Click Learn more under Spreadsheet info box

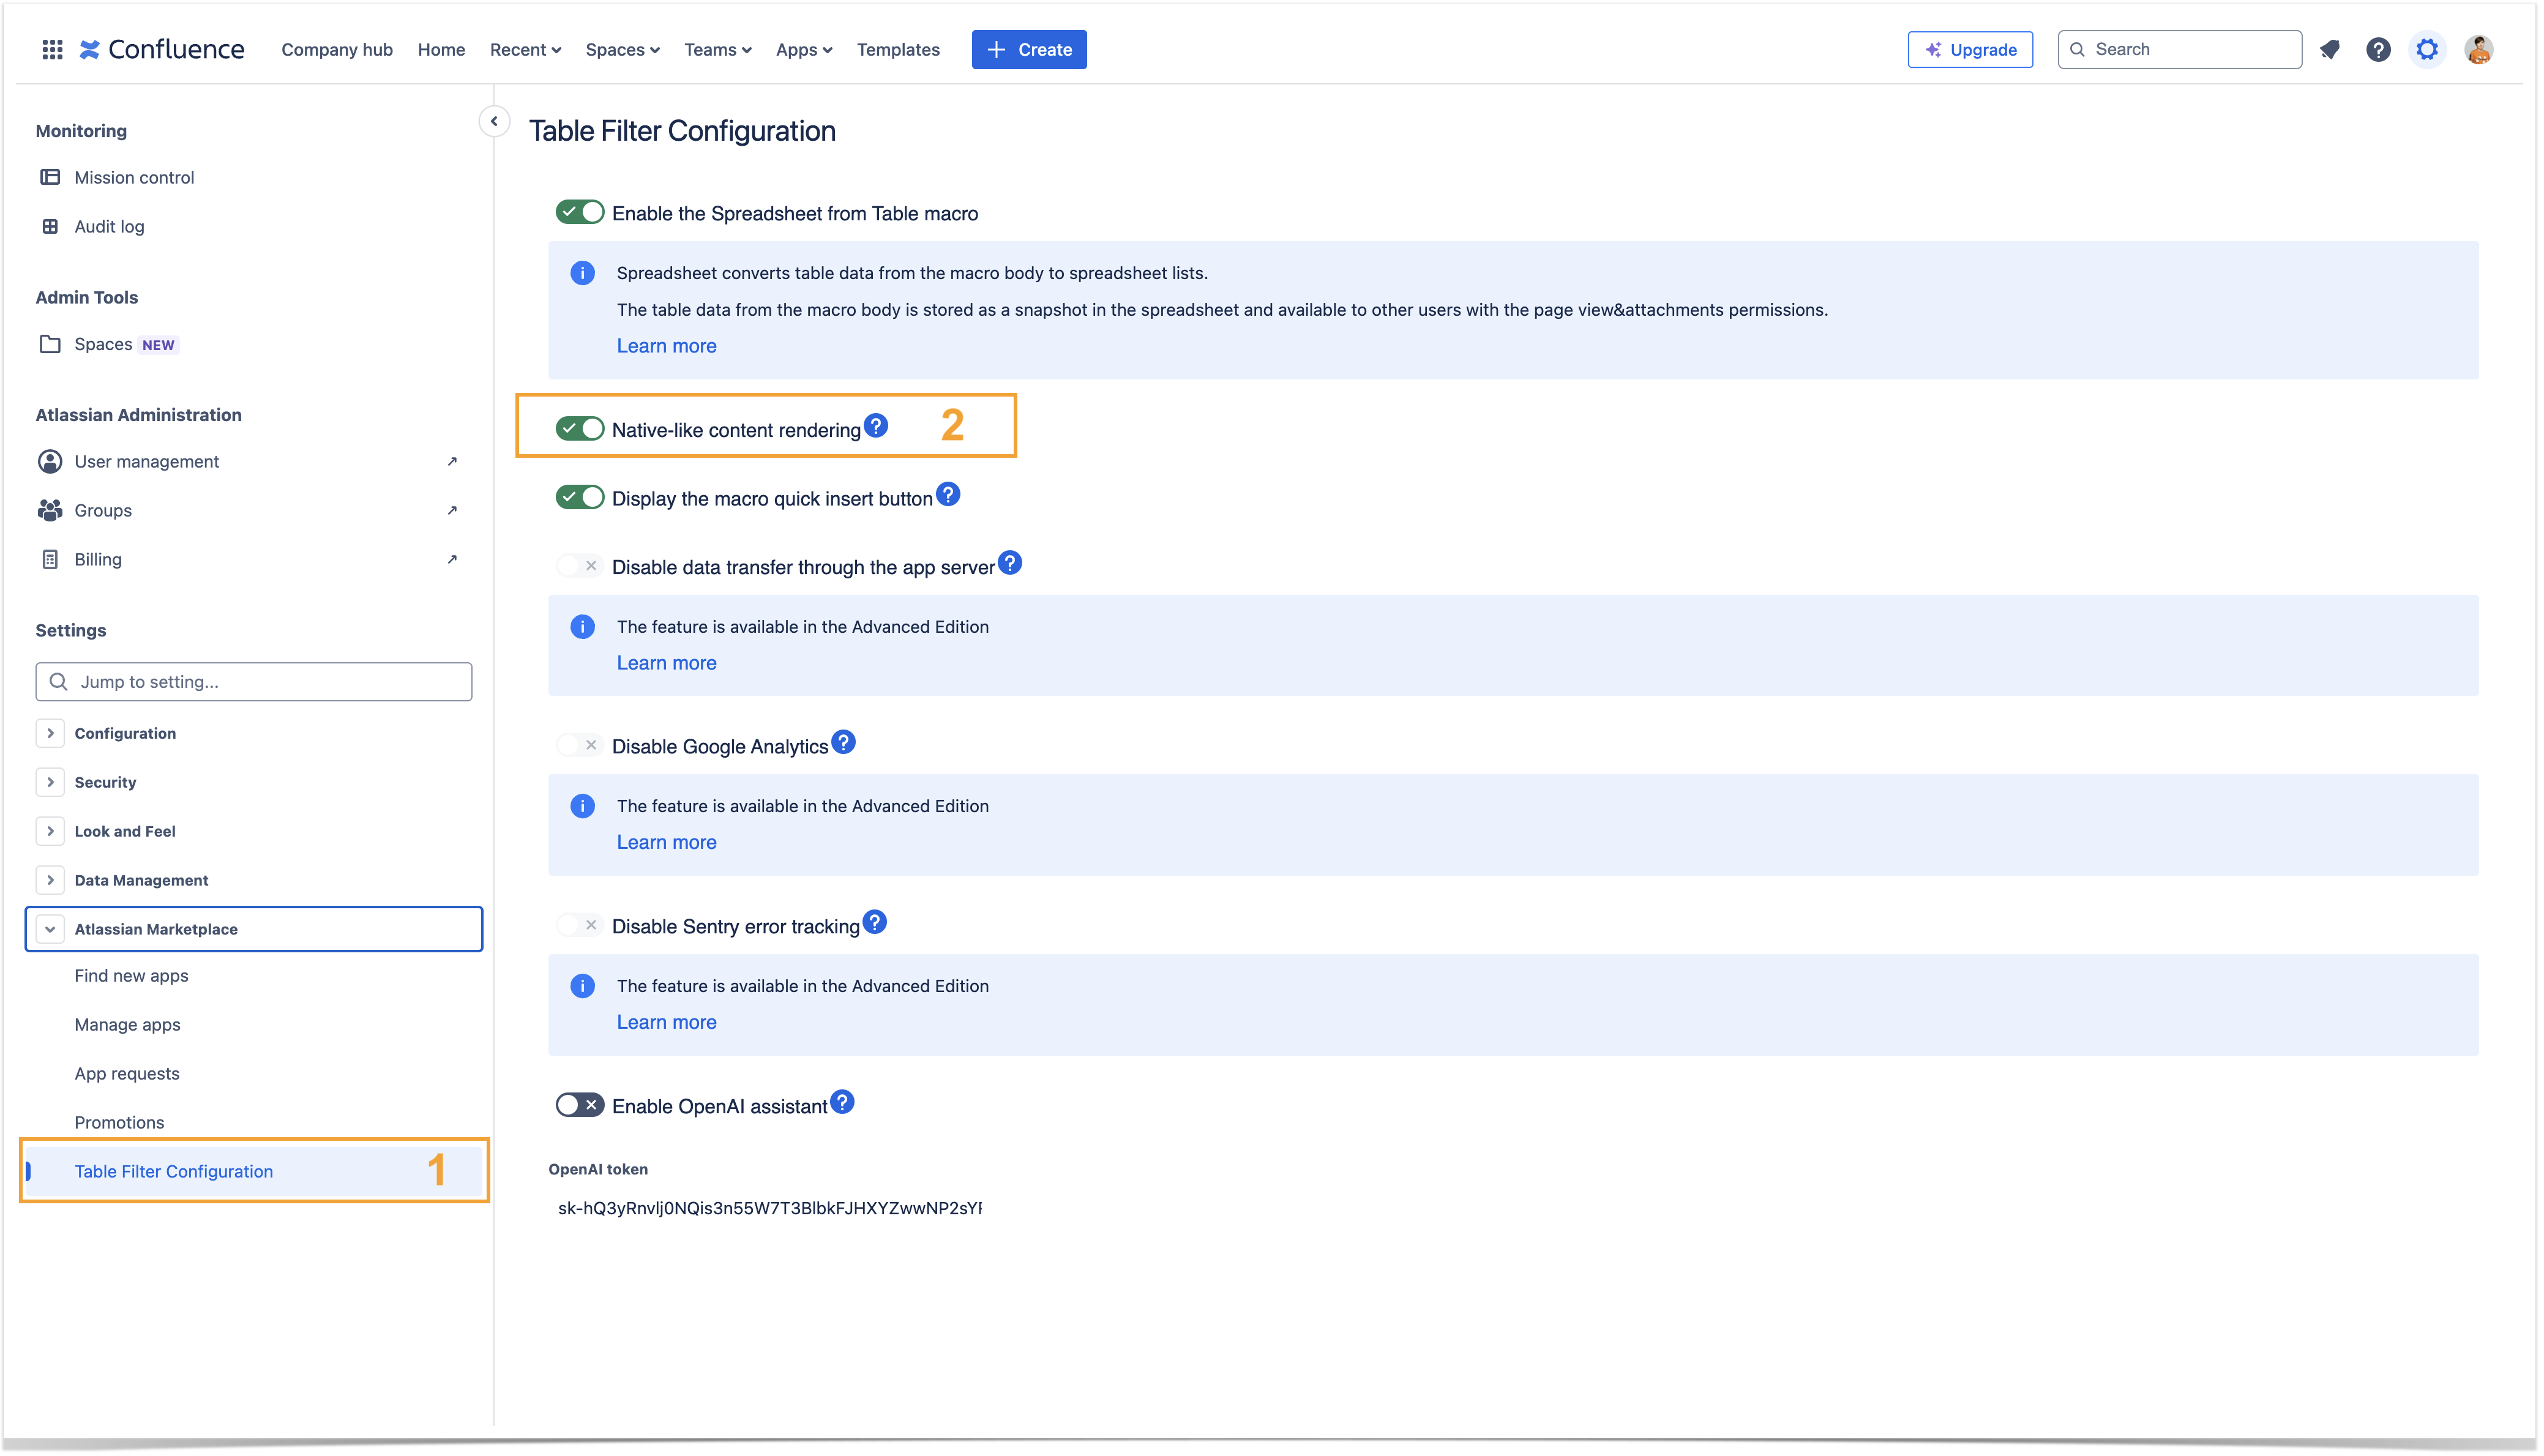666,346
